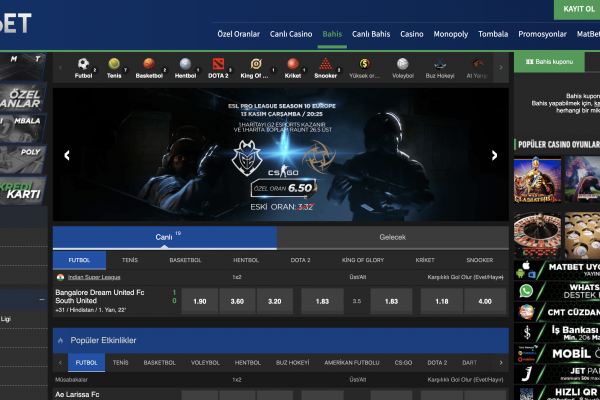Image resolution: width=600 pixels, height=400 pixels.
Task: Pick the away win odds 3.20
Action: [275, 301]
